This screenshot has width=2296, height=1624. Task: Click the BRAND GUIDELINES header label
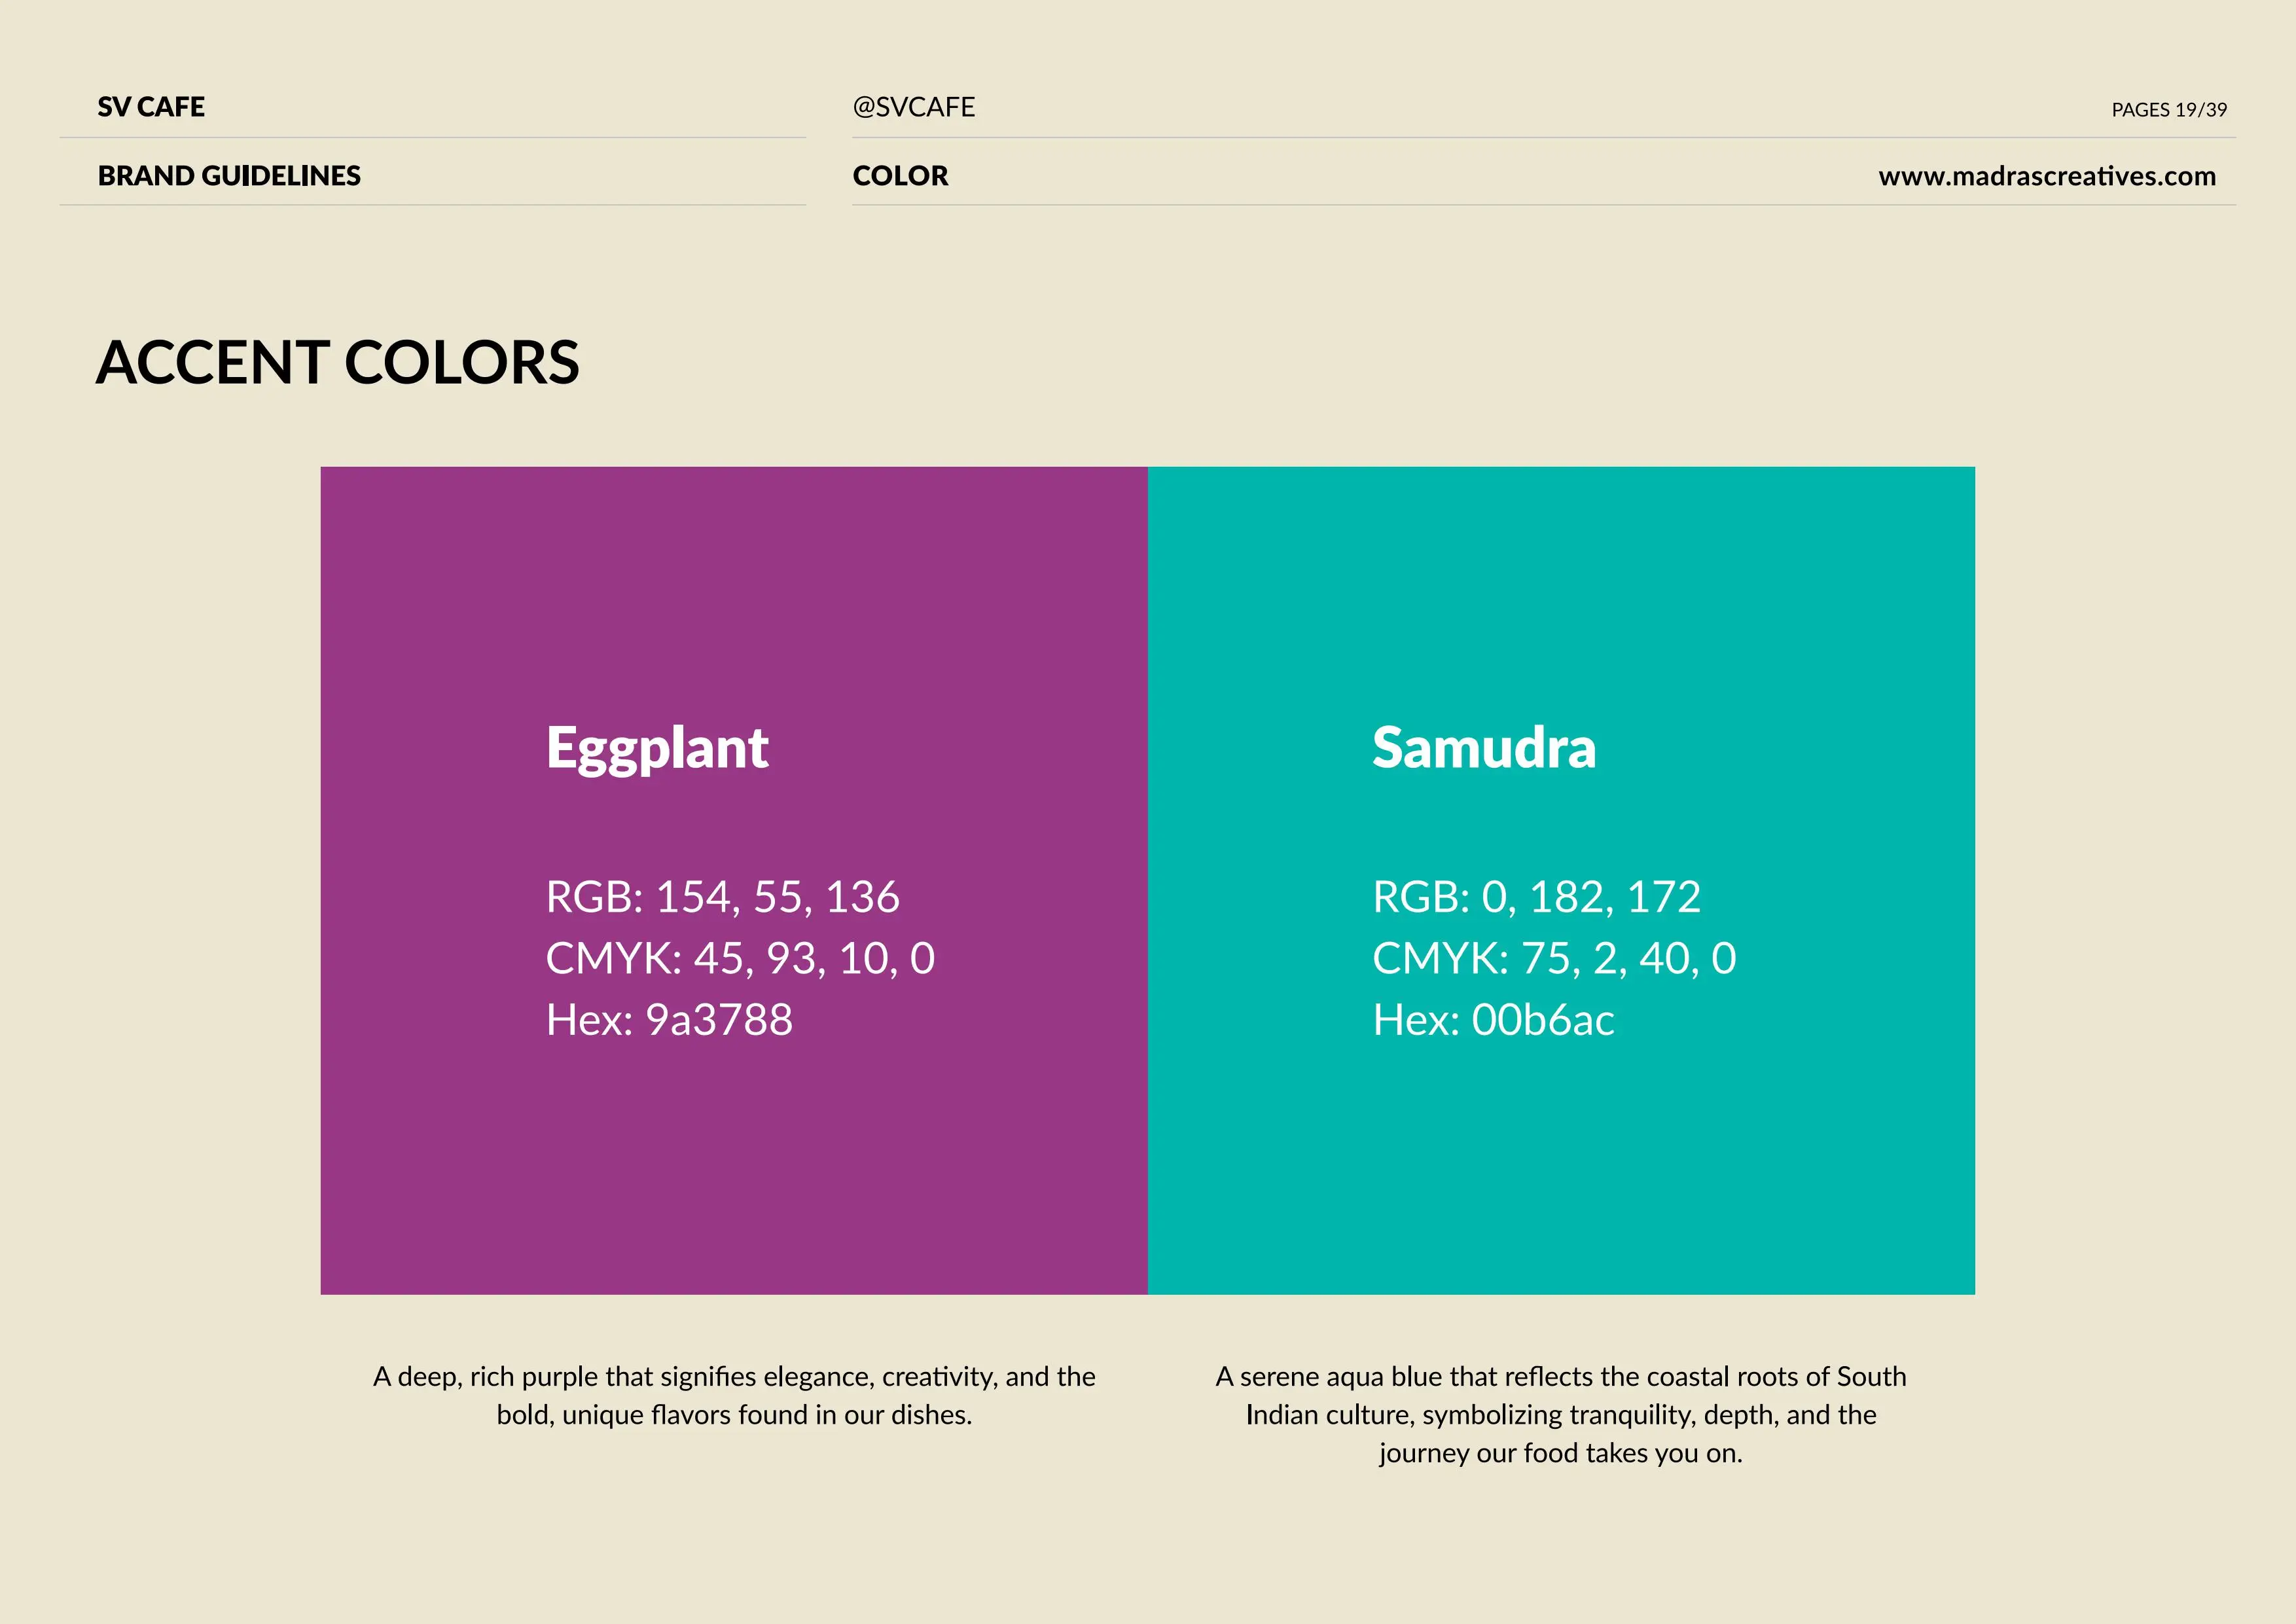229,176
